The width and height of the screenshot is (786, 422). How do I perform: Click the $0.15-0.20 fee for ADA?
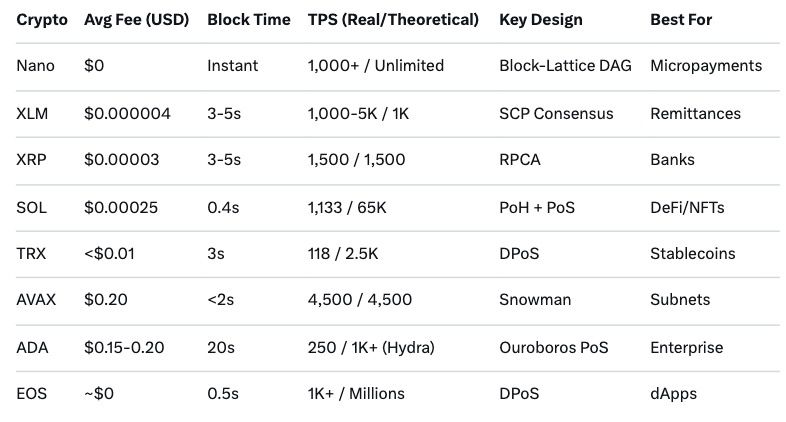click(x=125, y=347)
